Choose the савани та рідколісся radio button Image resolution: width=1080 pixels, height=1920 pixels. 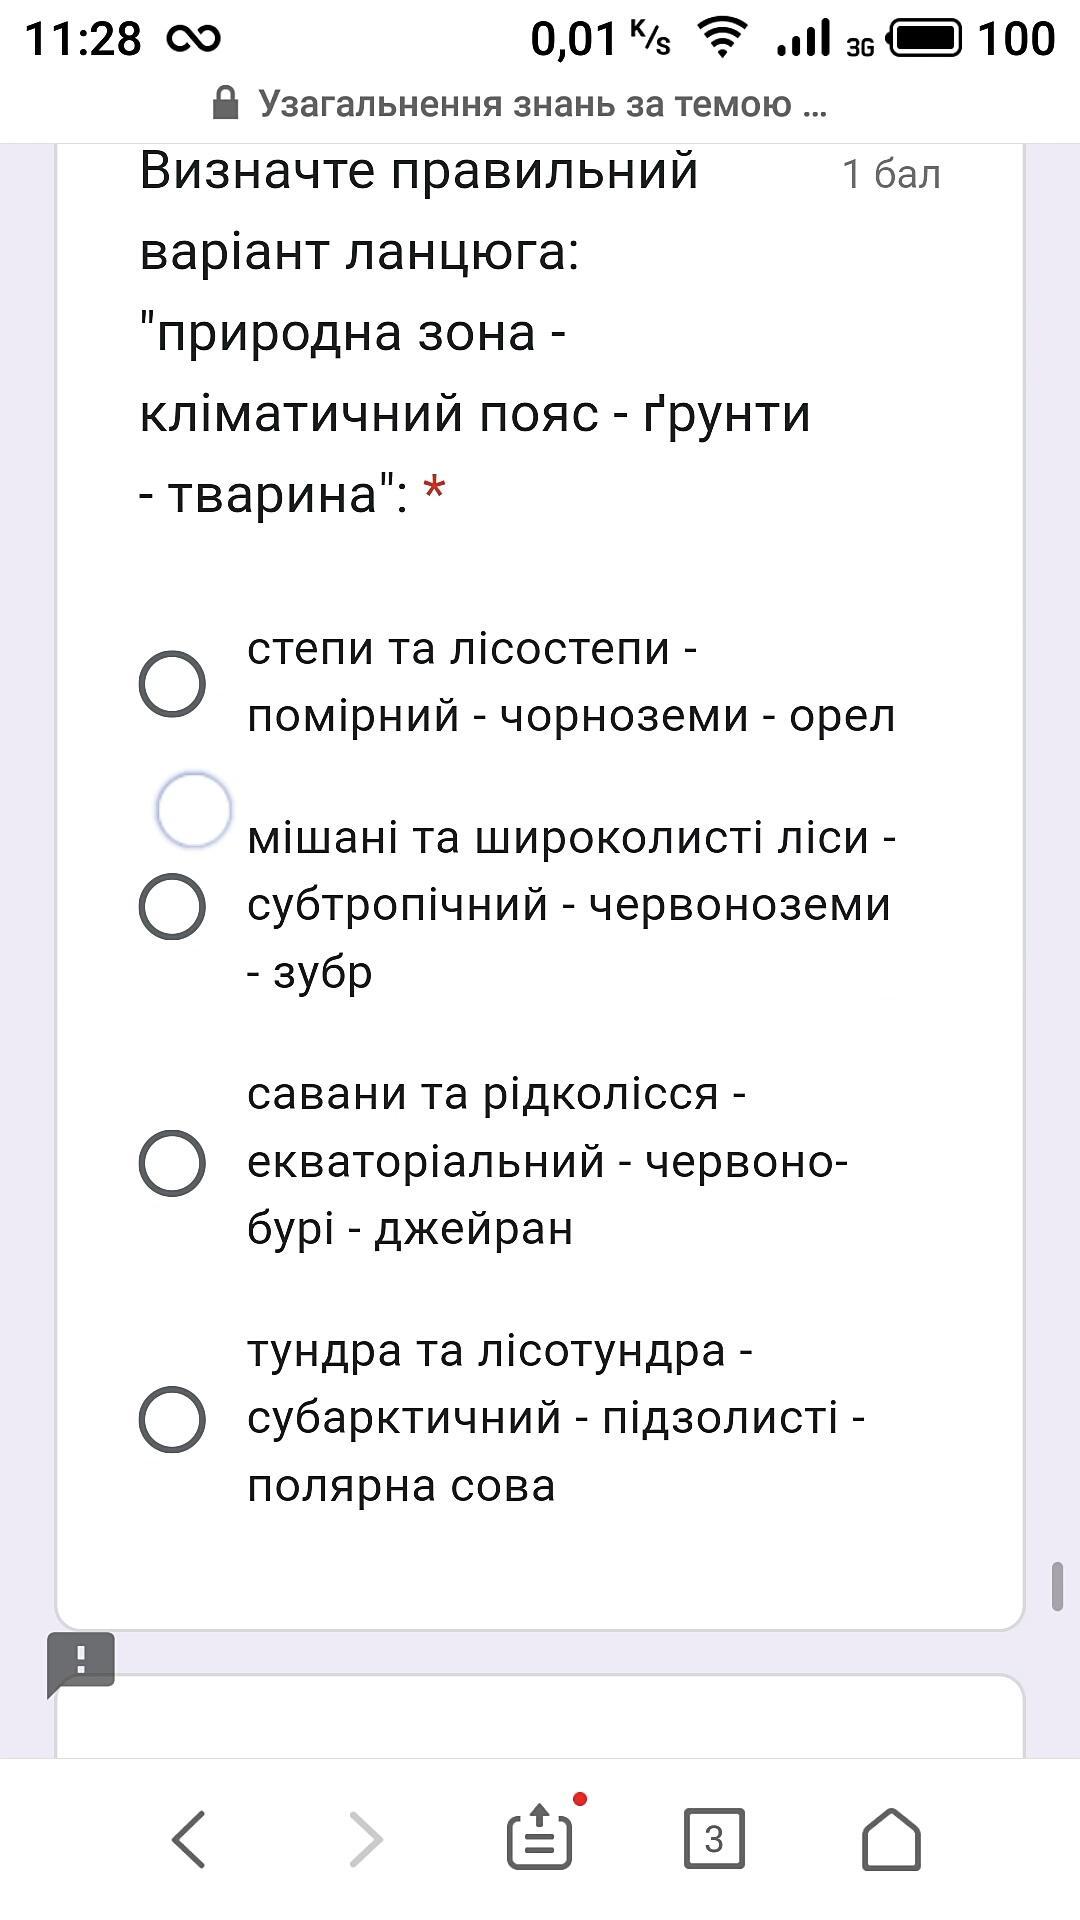(x=172, y=1163)
